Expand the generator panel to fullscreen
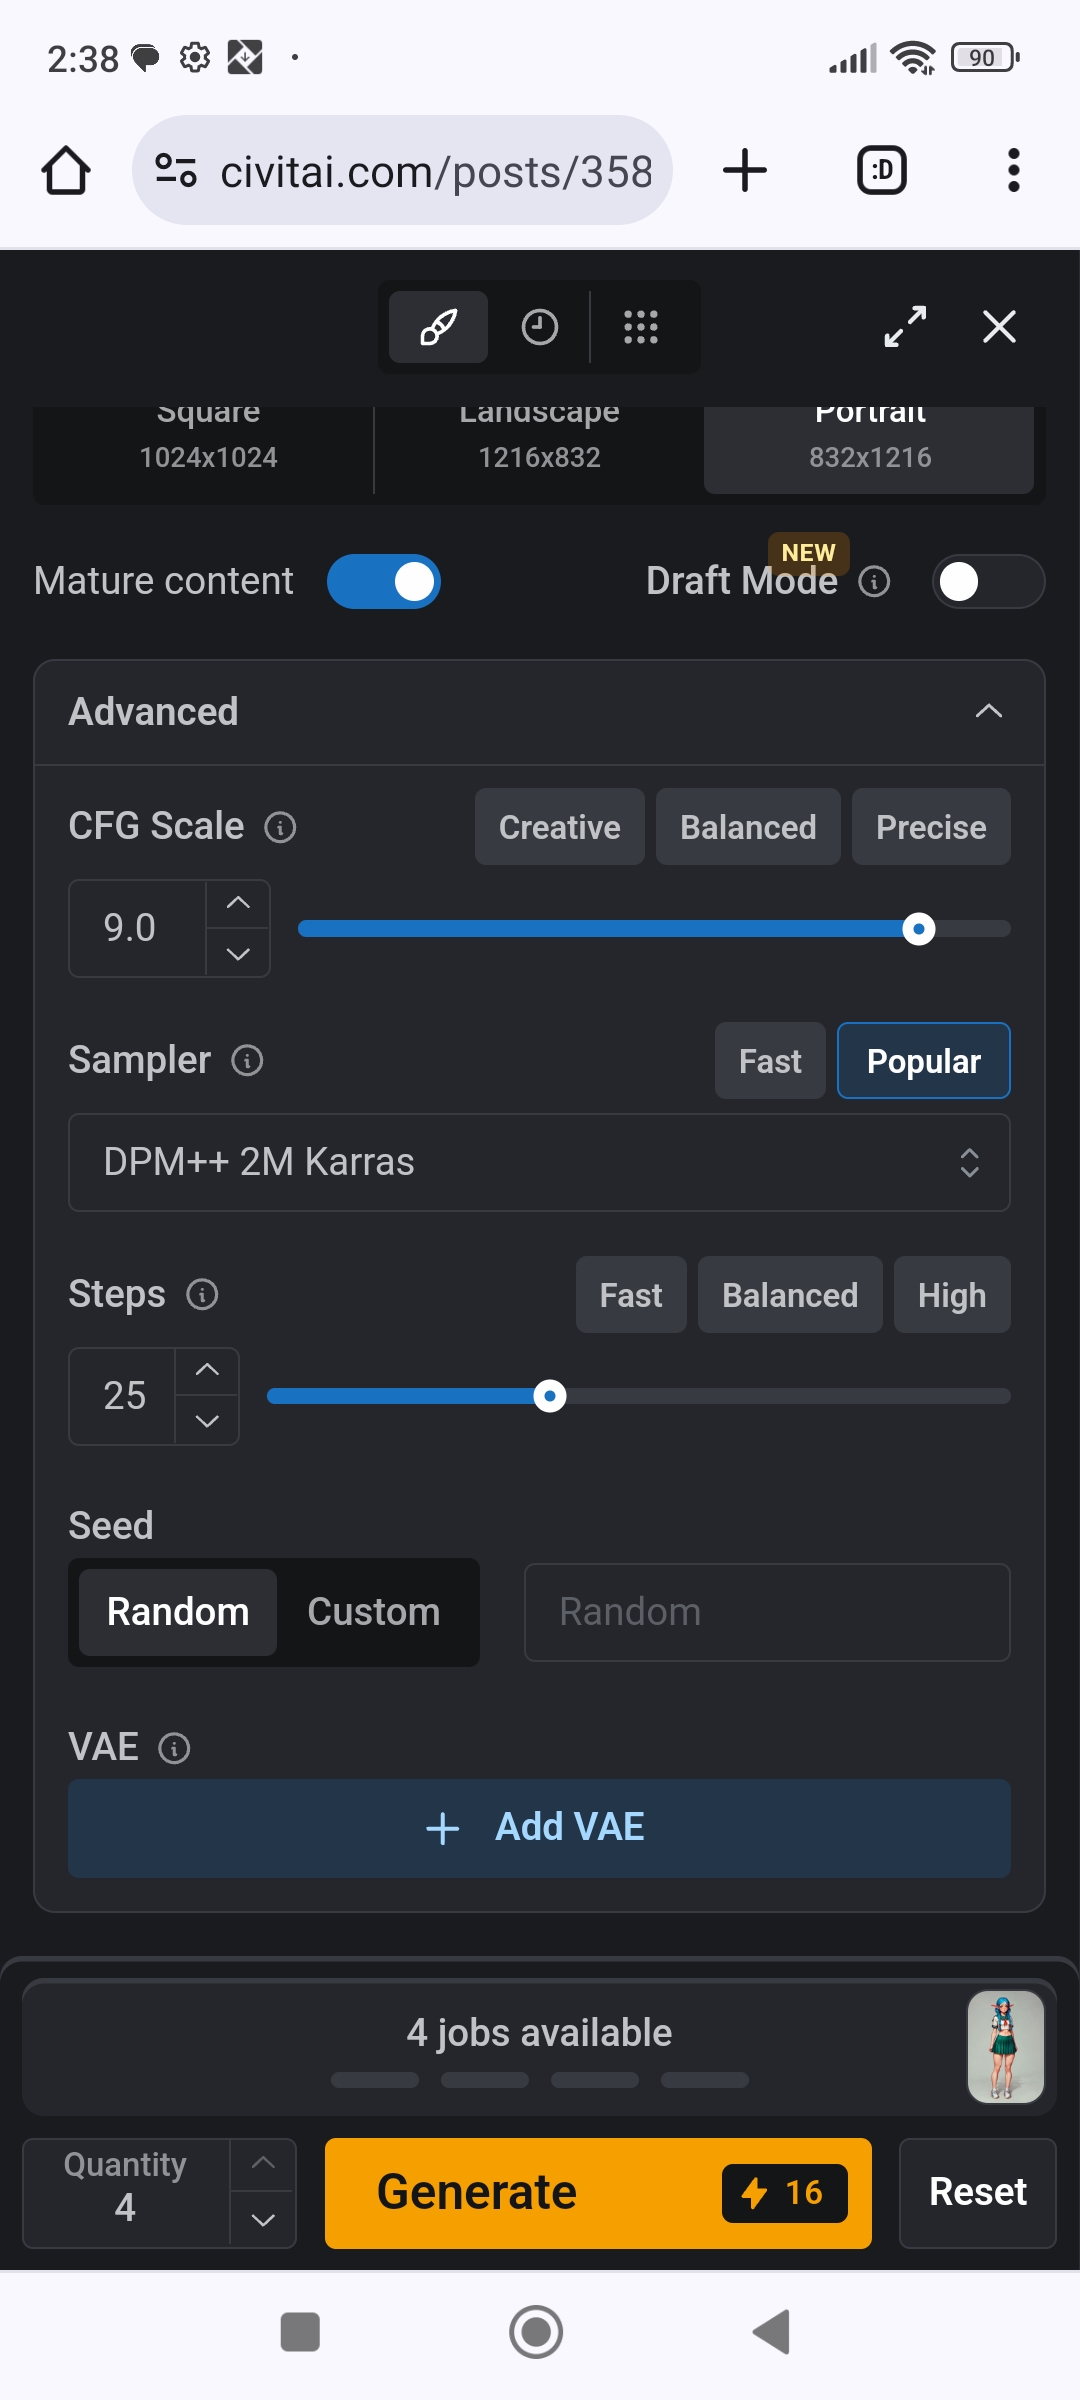Screen dimensions: 1080x2400 pyautogui.click(x=905, y=327)
